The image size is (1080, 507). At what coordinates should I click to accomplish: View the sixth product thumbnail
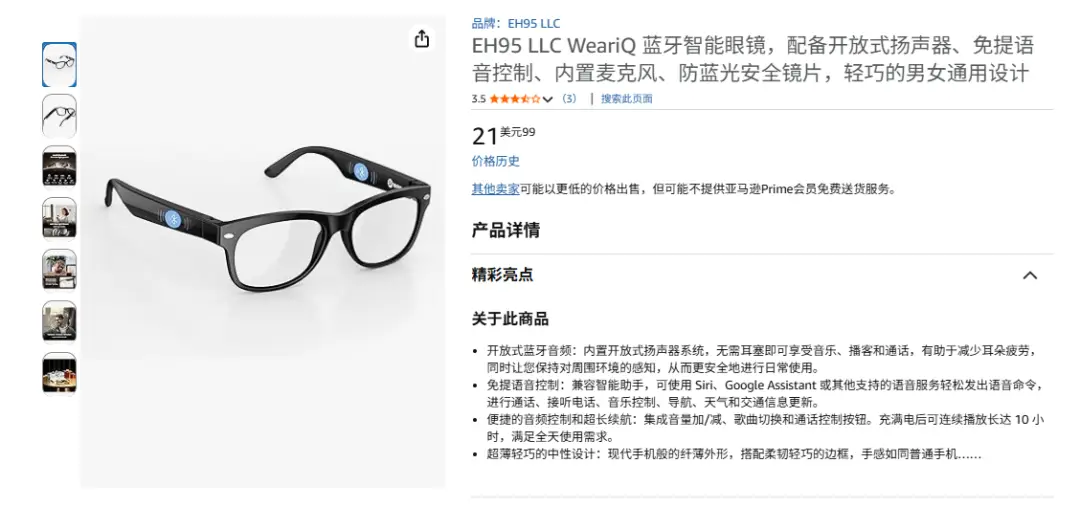[59, 322]
